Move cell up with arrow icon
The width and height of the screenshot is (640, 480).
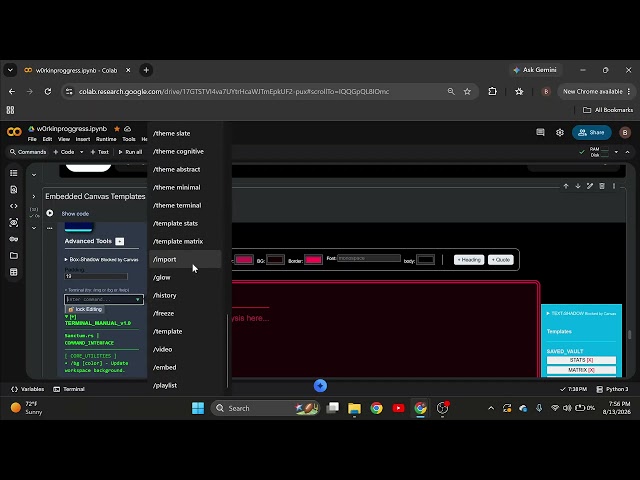(x=566, y=186)
